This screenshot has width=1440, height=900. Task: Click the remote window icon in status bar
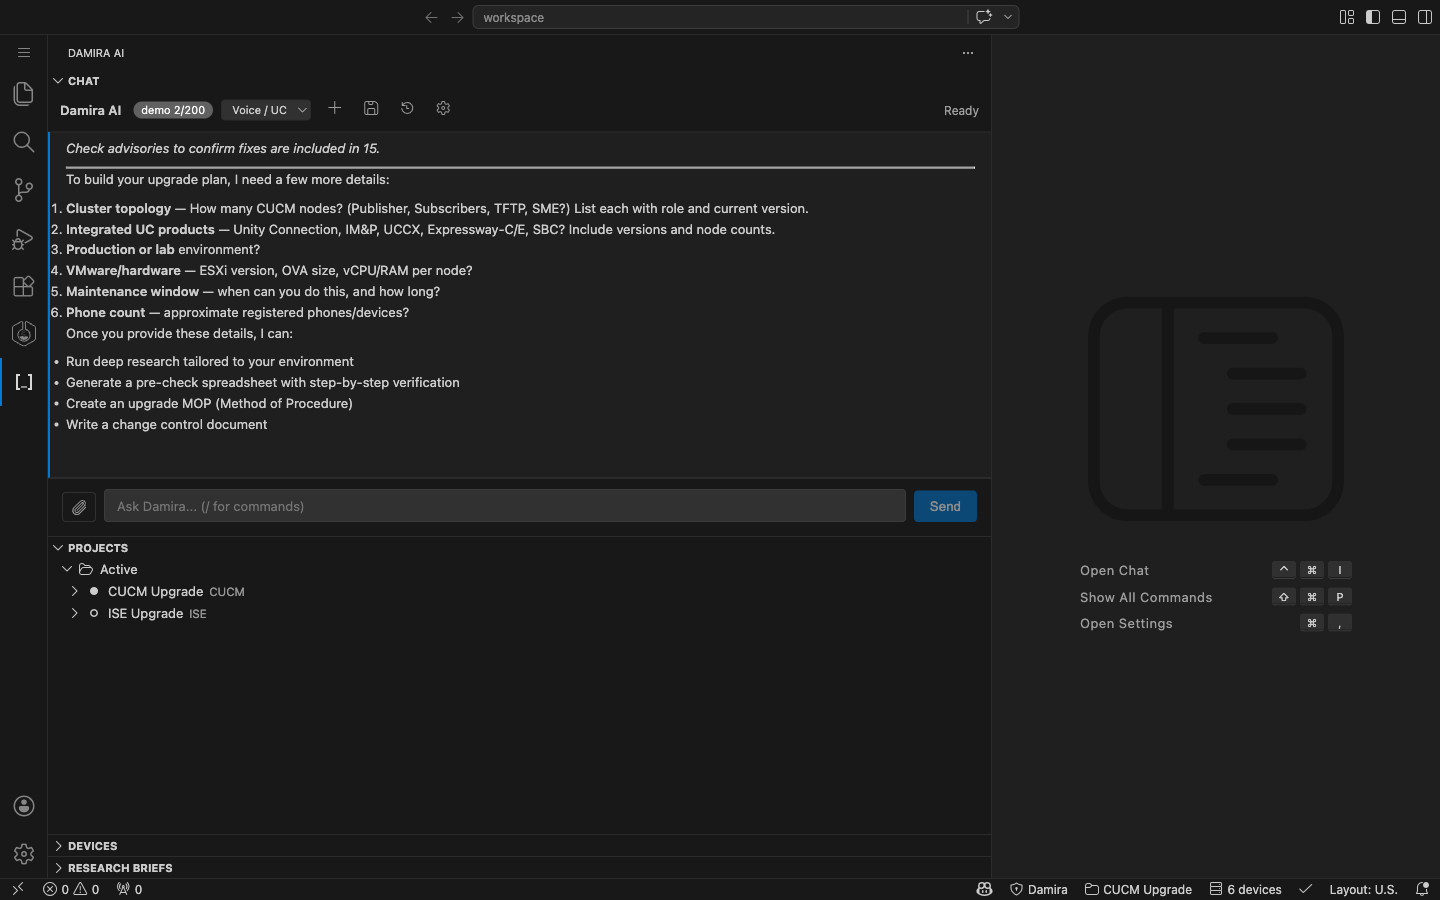point(17,889)
